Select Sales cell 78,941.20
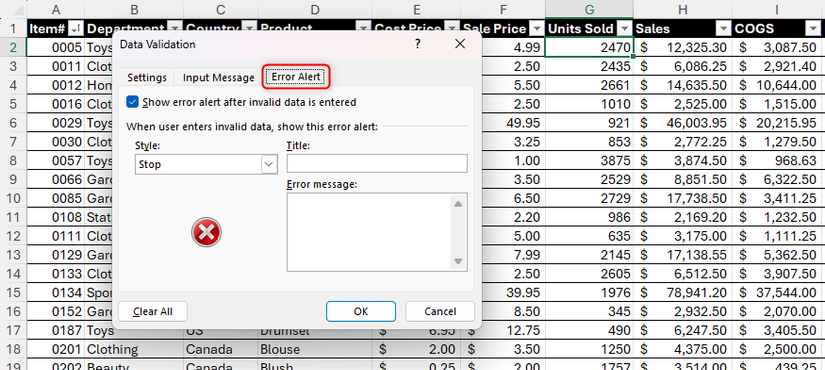This screenshot has height=370, width=825. pyautogui.click(x=682, y=292)
